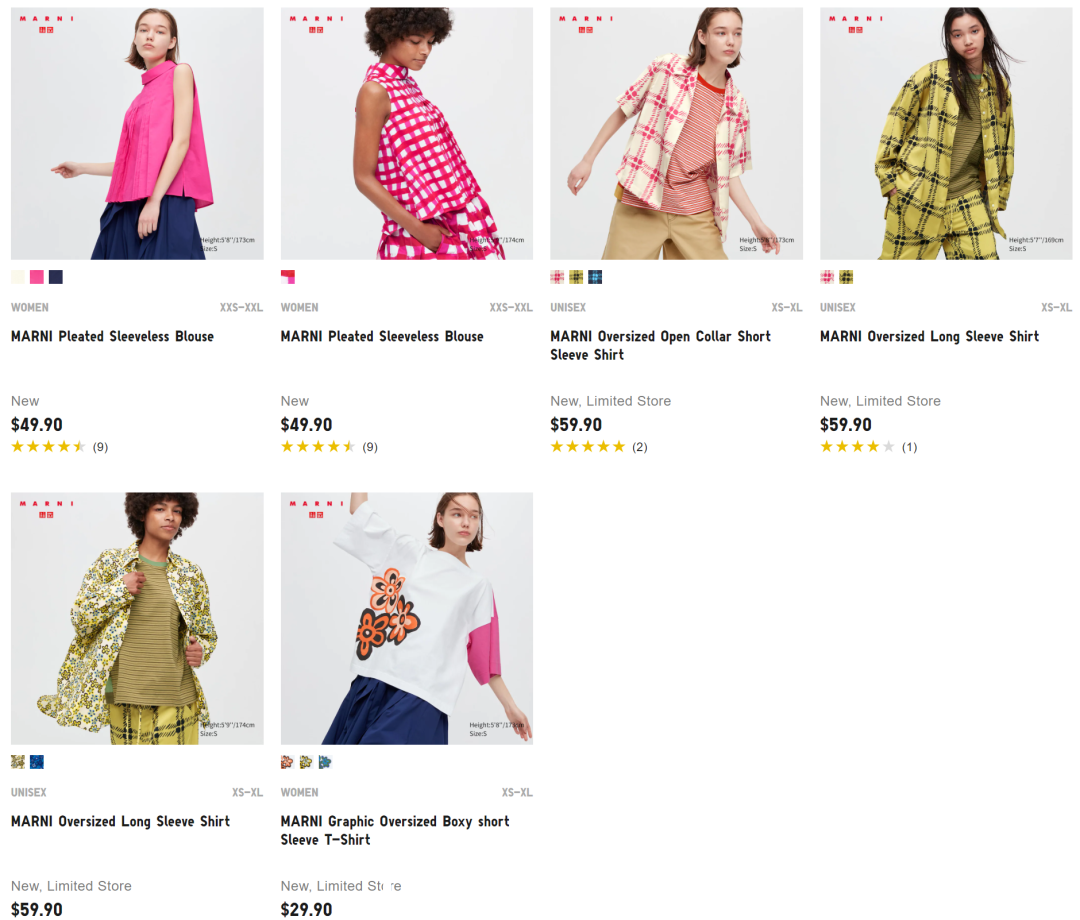Open the yellow floral Long Sleeve Shirt photo
This screenshot has width=1080, height=920.
click(137, 618)
